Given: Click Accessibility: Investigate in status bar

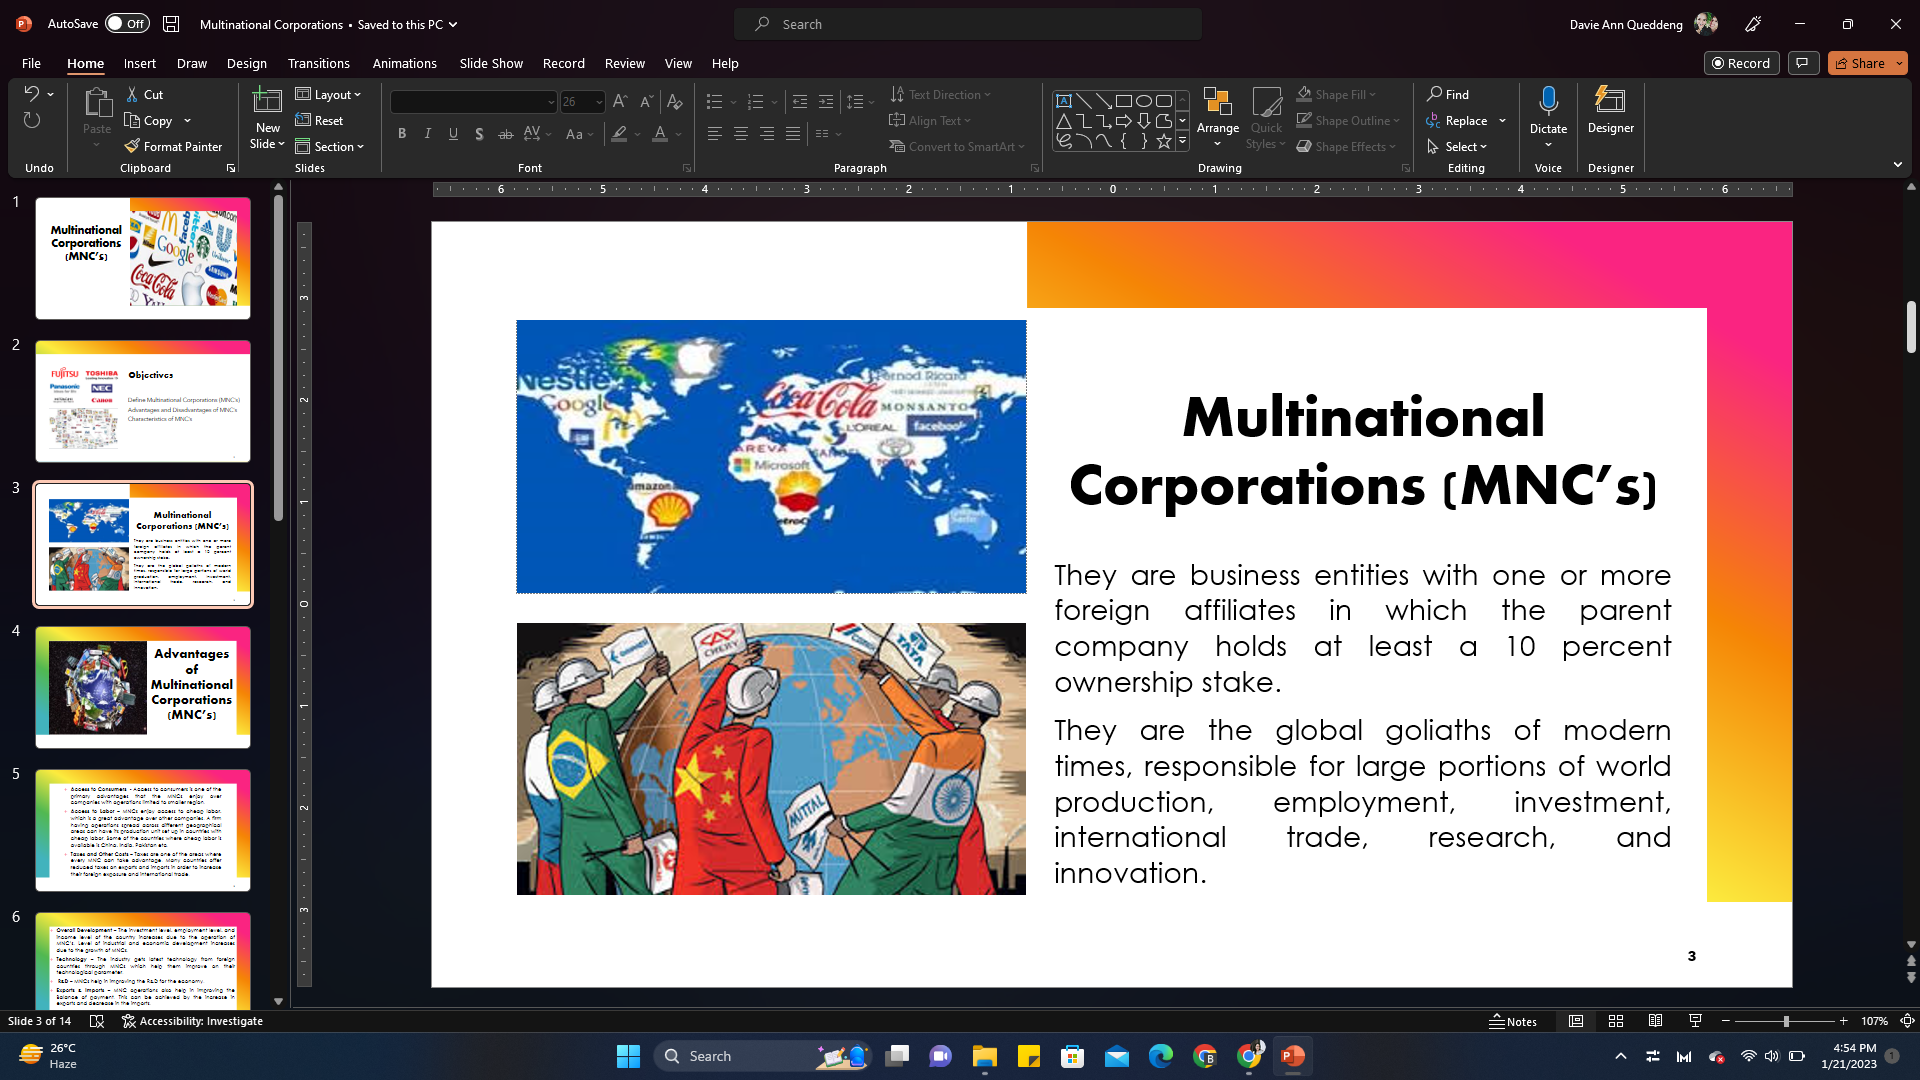Looking at the screenshot, I should click(192, 1021).
